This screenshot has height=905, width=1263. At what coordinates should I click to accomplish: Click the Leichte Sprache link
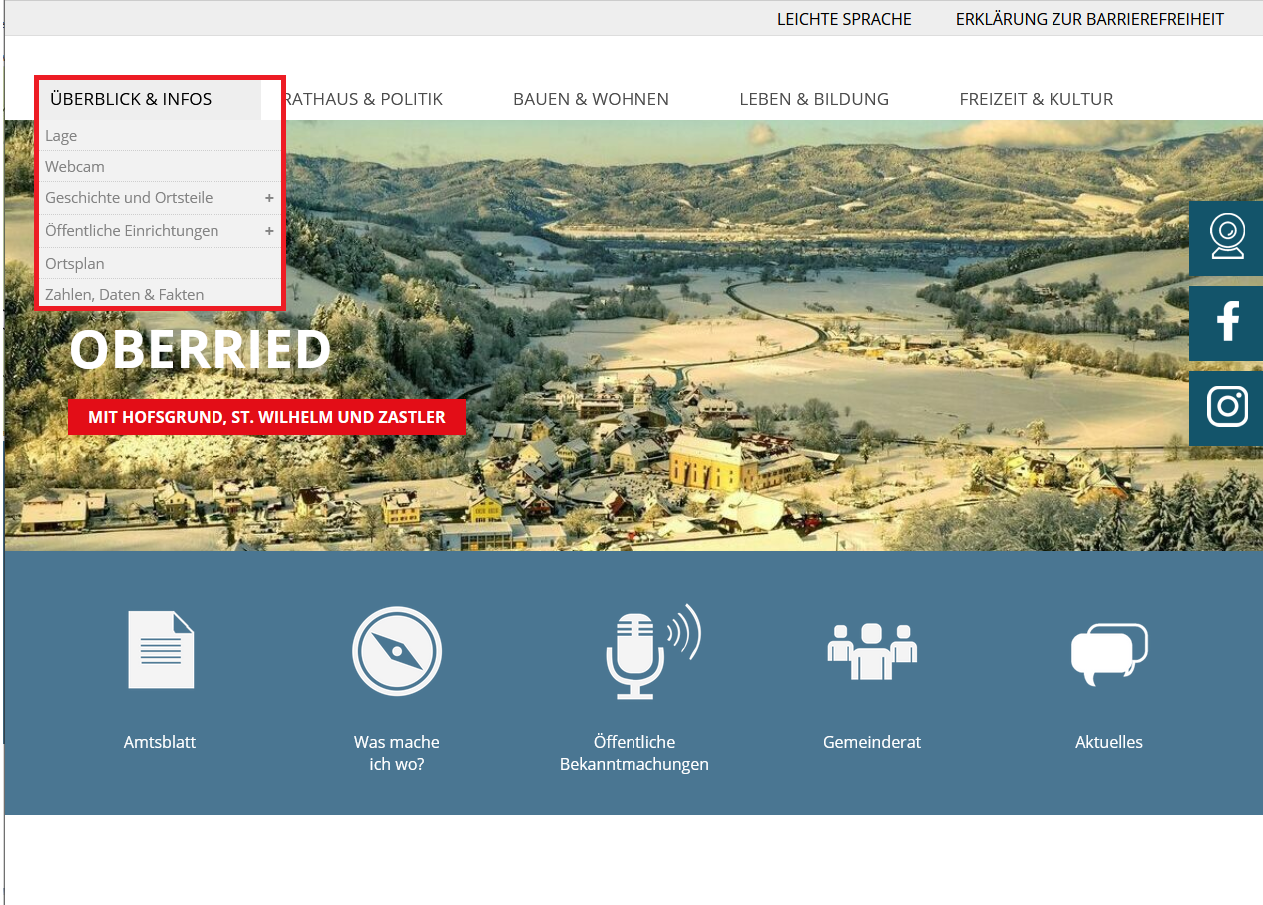[x=844, y=19]
